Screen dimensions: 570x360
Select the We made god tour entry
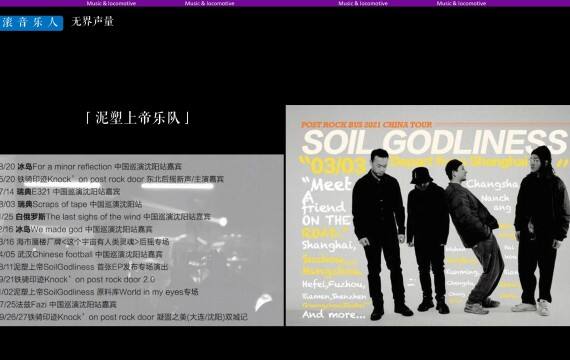(76, 229)
